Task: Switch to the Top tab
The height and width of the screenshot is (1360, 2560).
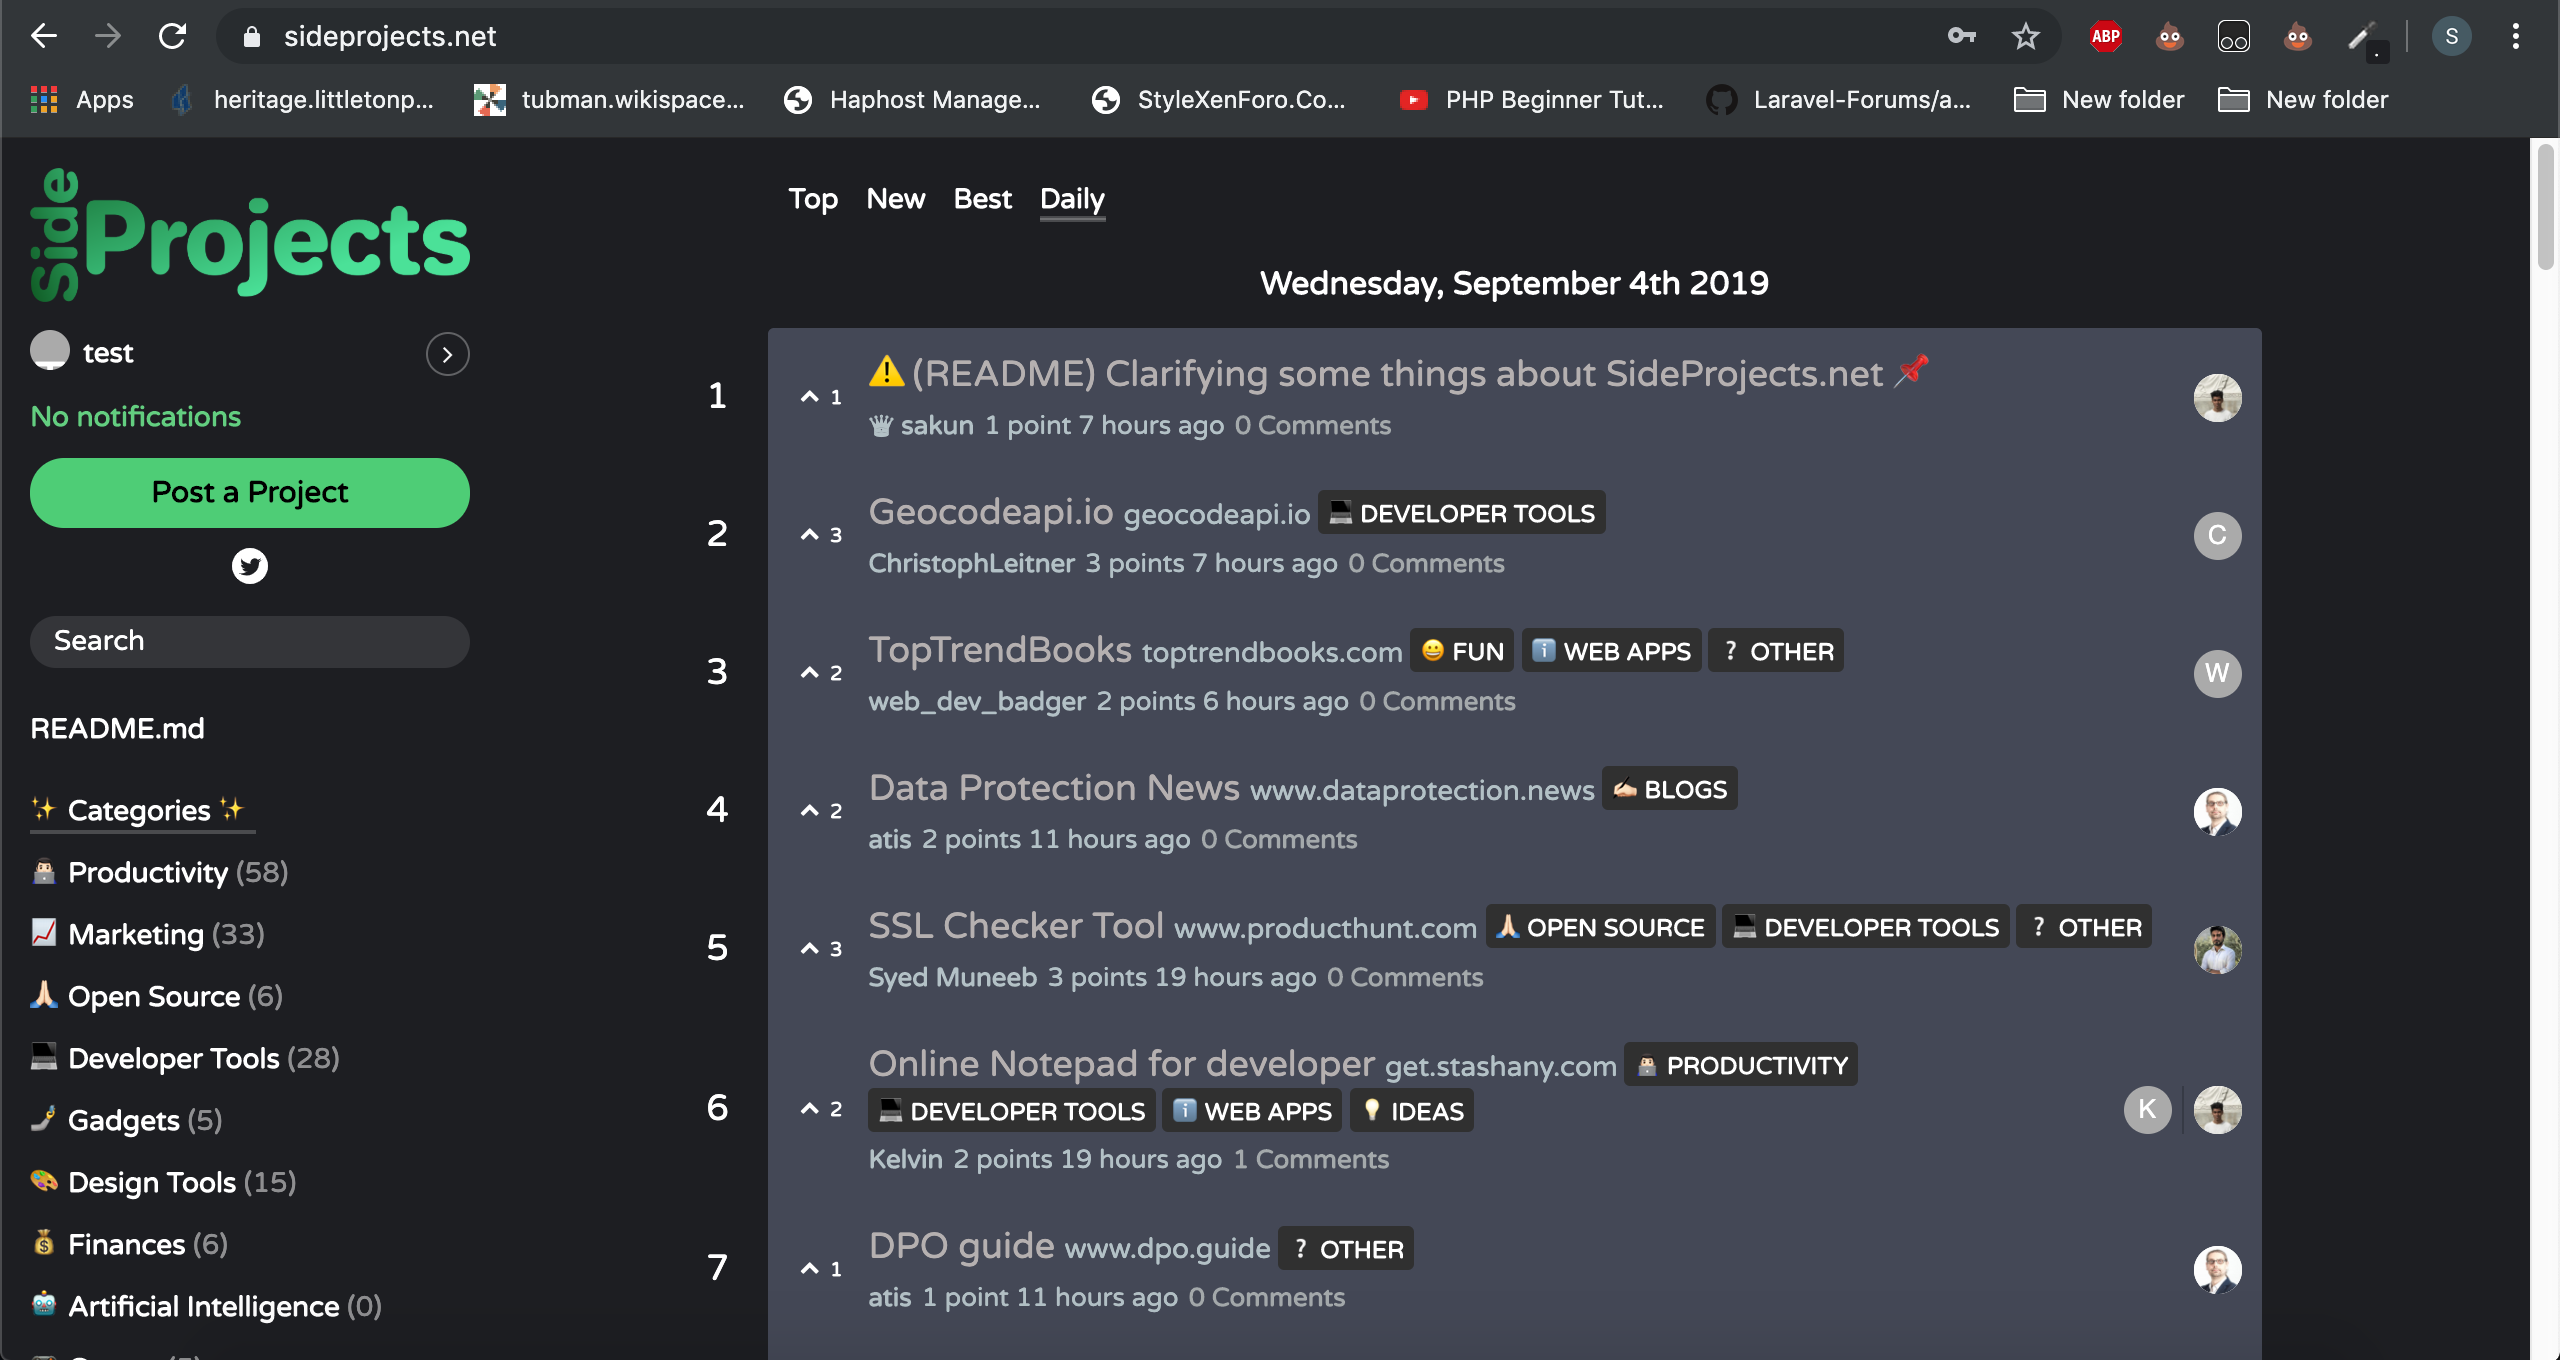Action: tap(813, 199)
